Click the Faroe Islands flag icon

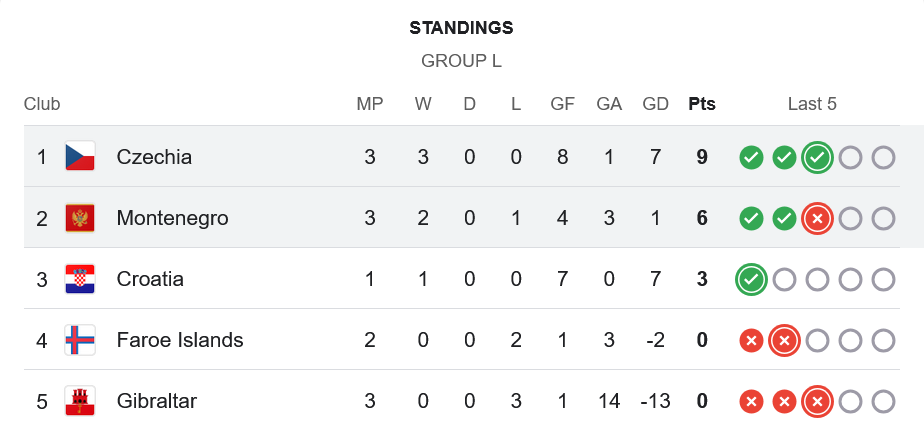80,340
